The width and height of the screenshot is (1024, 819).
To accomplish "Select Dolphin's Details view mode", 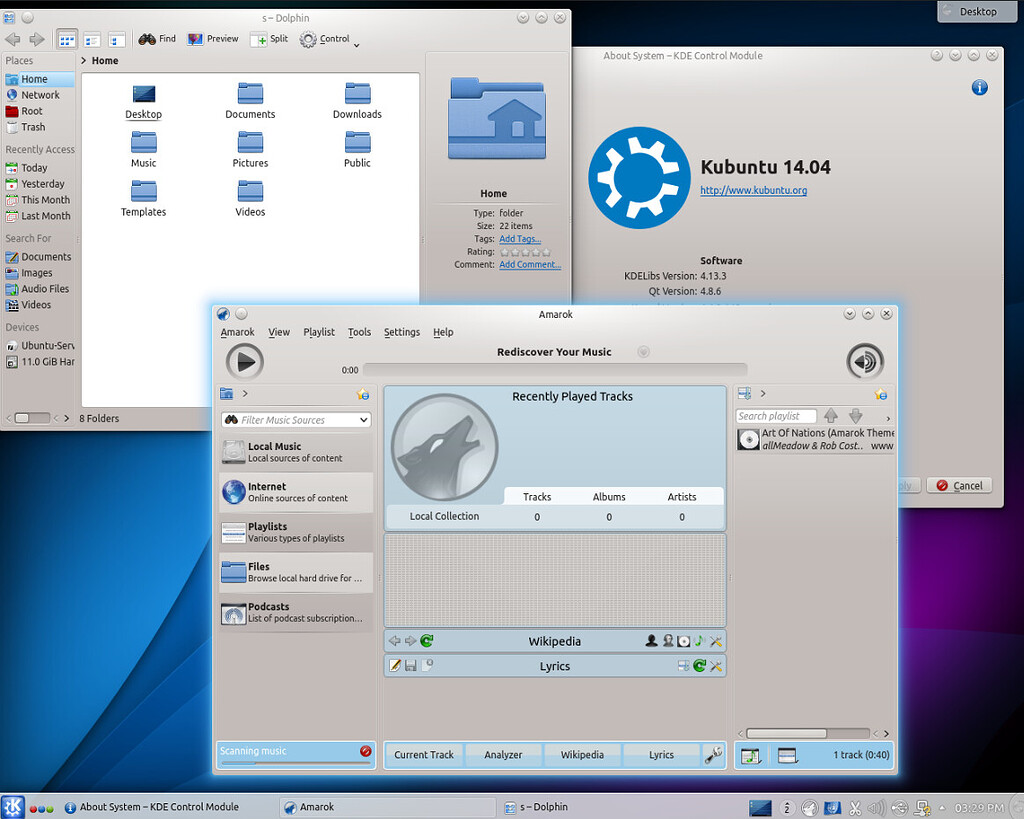I will pos(117,40).
